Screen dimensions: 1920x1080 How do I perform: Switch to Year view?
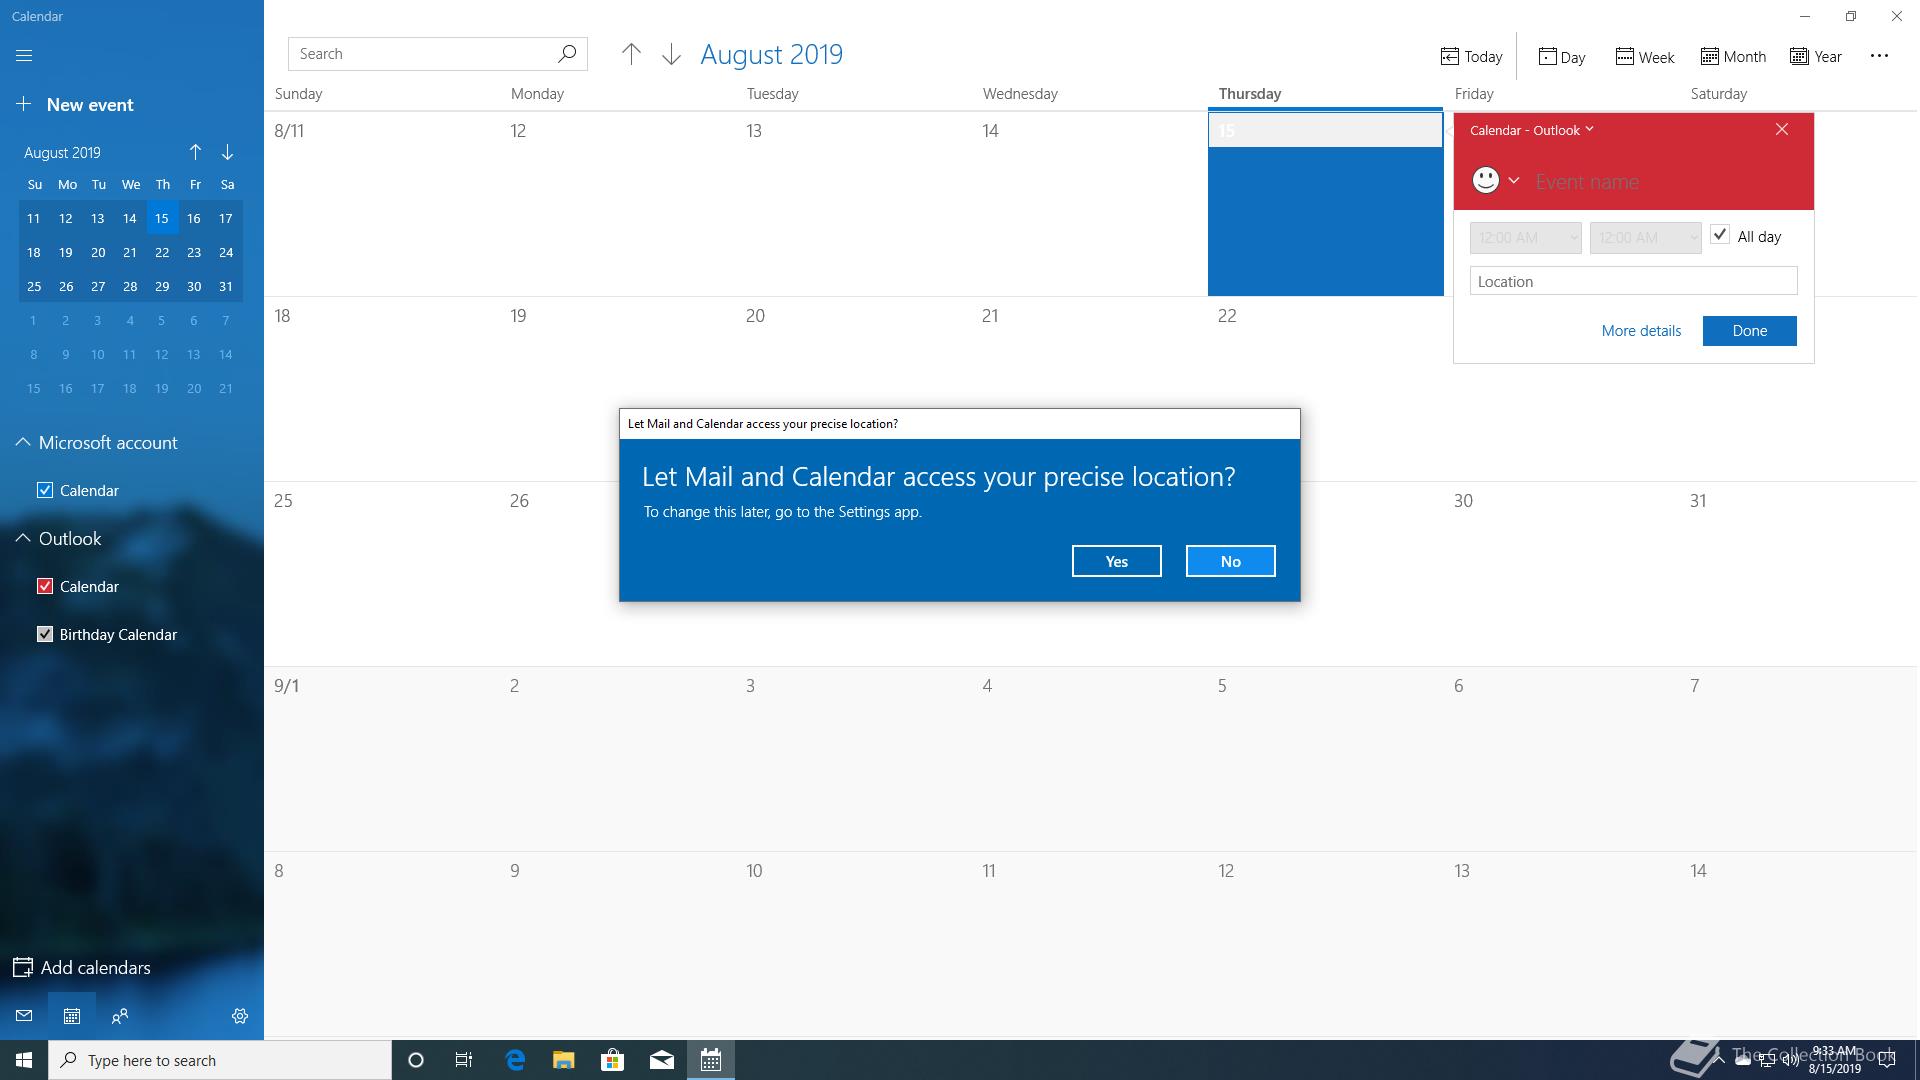pyautogui.click(x=1816, y=57)
